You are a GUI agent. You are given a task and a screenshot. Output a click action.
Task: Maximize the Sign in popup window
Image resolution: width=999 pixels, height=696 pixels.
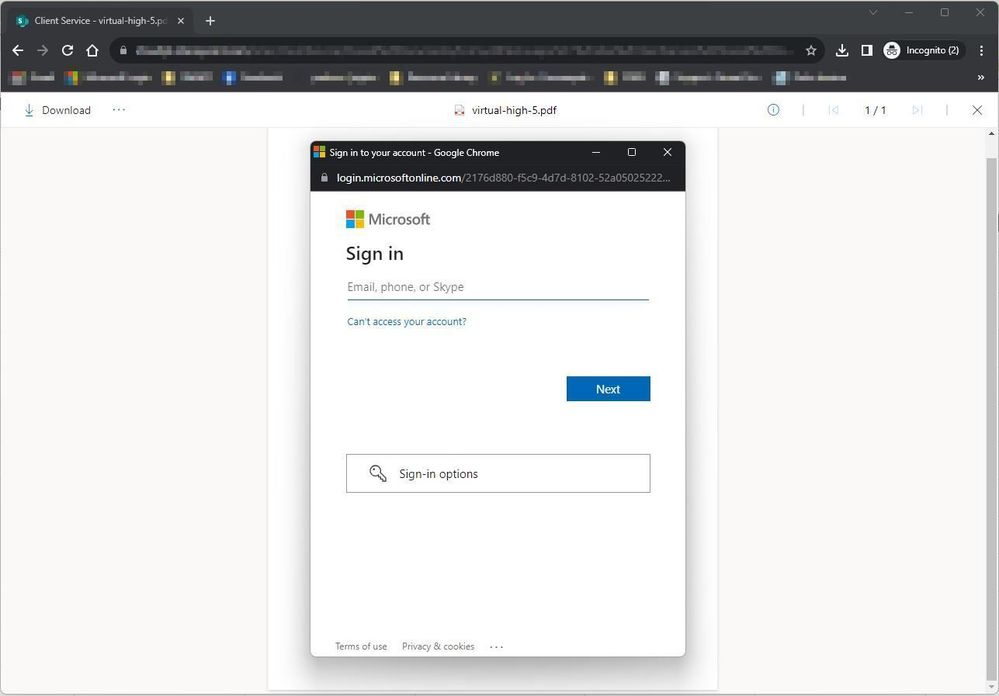tap(631, 152)
